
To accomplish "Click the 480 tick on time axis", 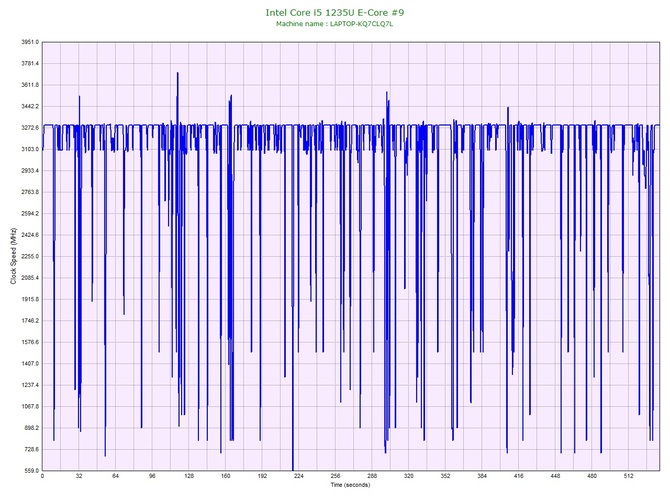I will tap(592, 476).
